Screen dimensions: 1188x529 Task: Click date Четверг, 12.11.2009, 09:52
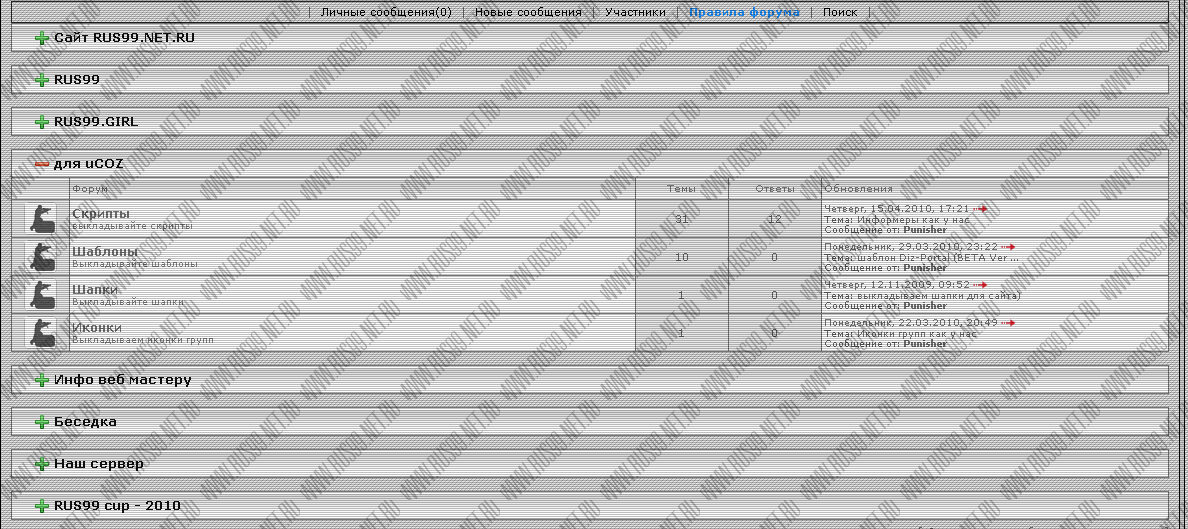coord(897,285)
